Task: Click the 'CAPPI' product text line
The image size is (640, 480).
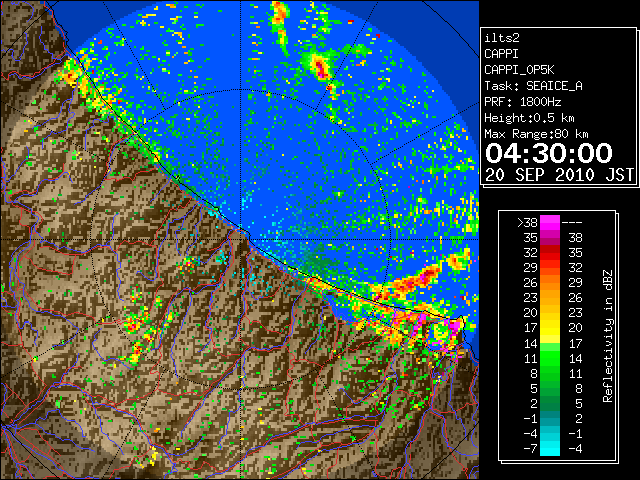Action: coord(501,54)
